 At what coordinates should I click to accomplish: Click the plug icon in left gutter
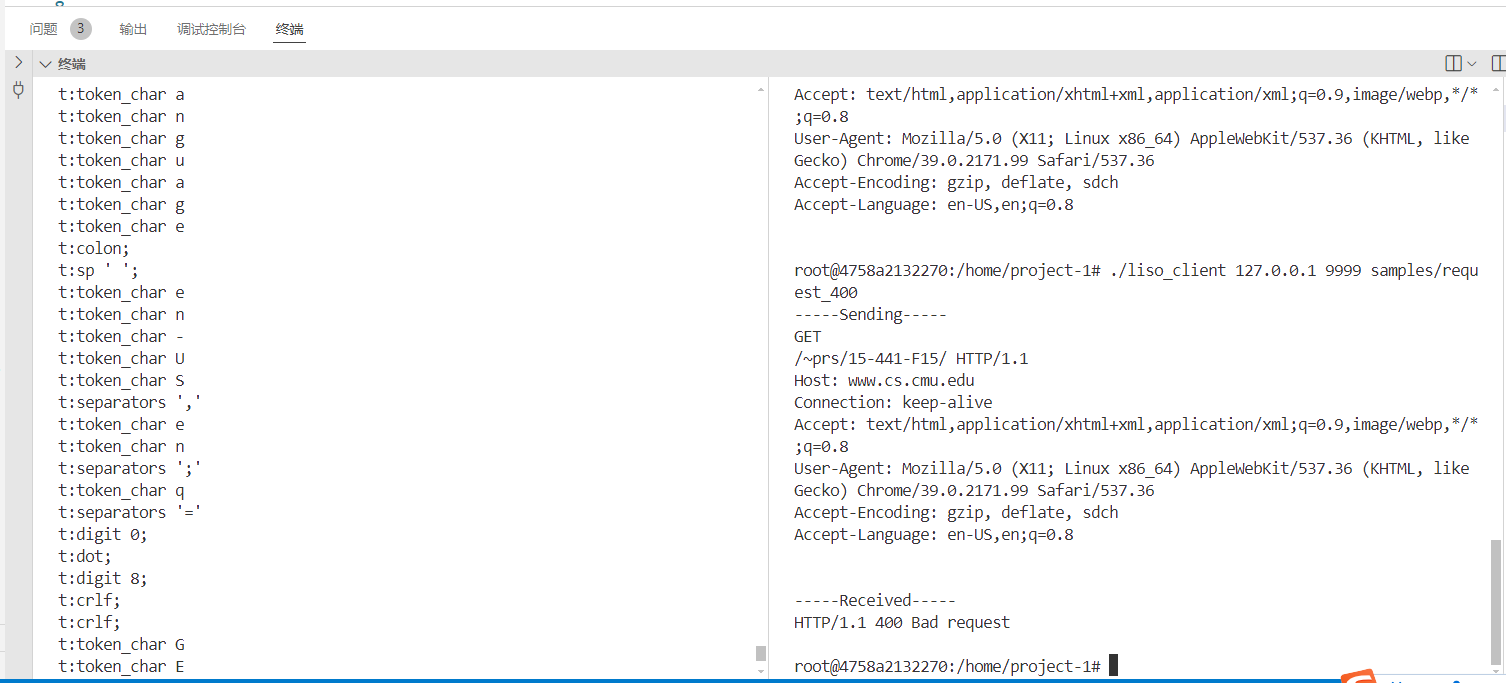pos(18,90)
